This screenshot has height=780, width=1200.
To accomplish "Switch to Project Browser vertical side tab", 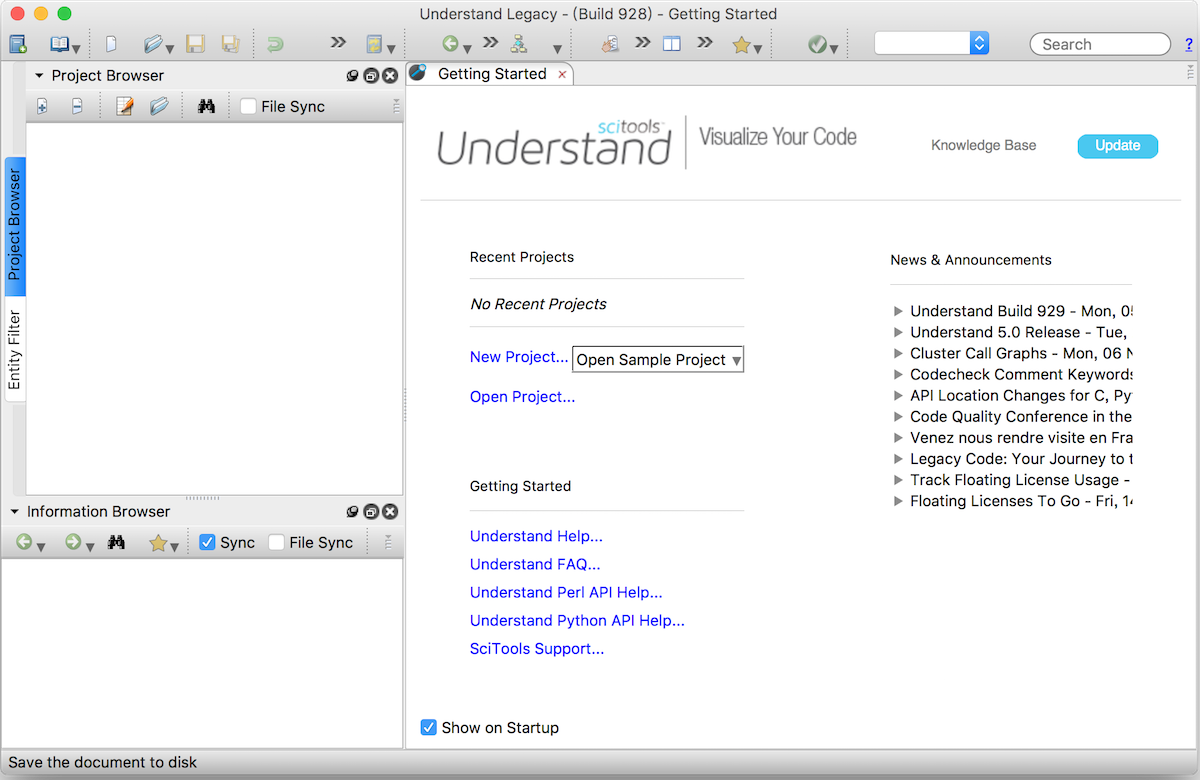I will (15, 226).
